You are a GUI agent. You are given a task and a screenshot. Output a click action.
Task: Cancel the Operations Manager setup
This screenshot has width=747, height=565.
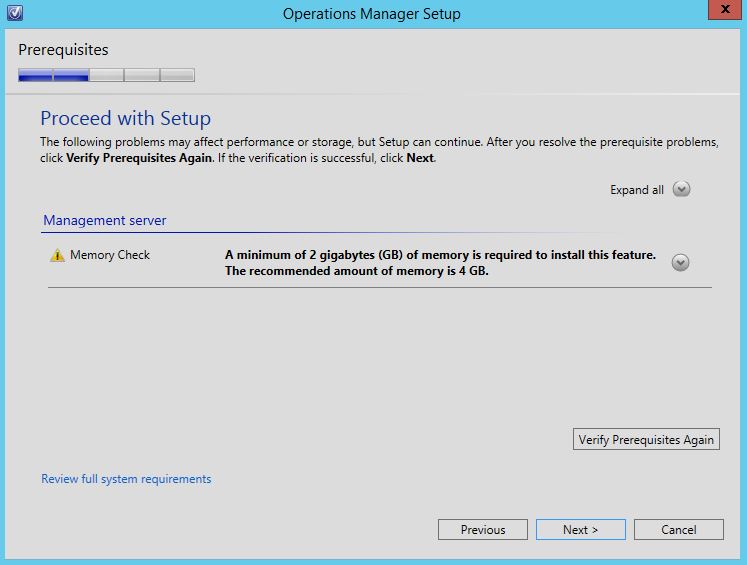pyautogui.click(x=678, y=530)
